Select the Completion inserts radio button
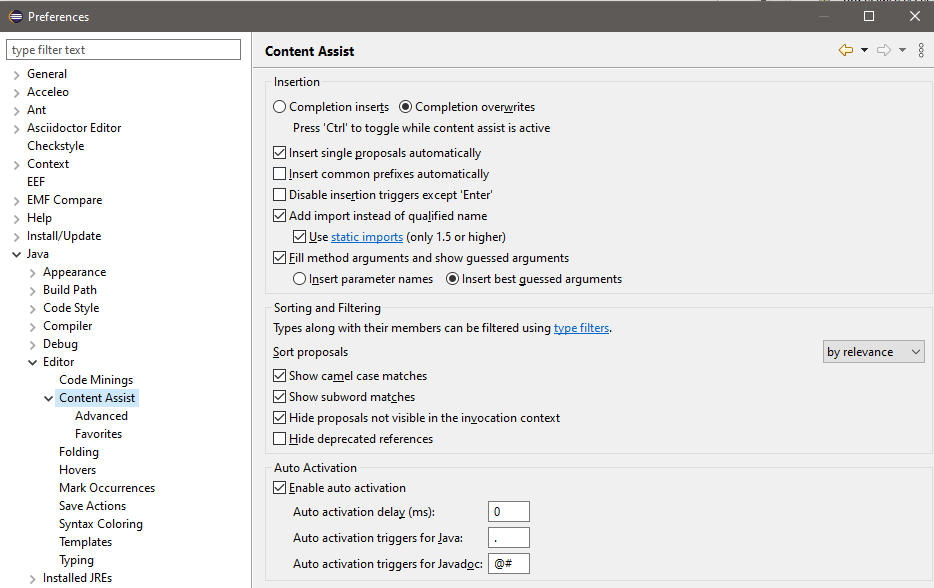 tap(280, 107)
